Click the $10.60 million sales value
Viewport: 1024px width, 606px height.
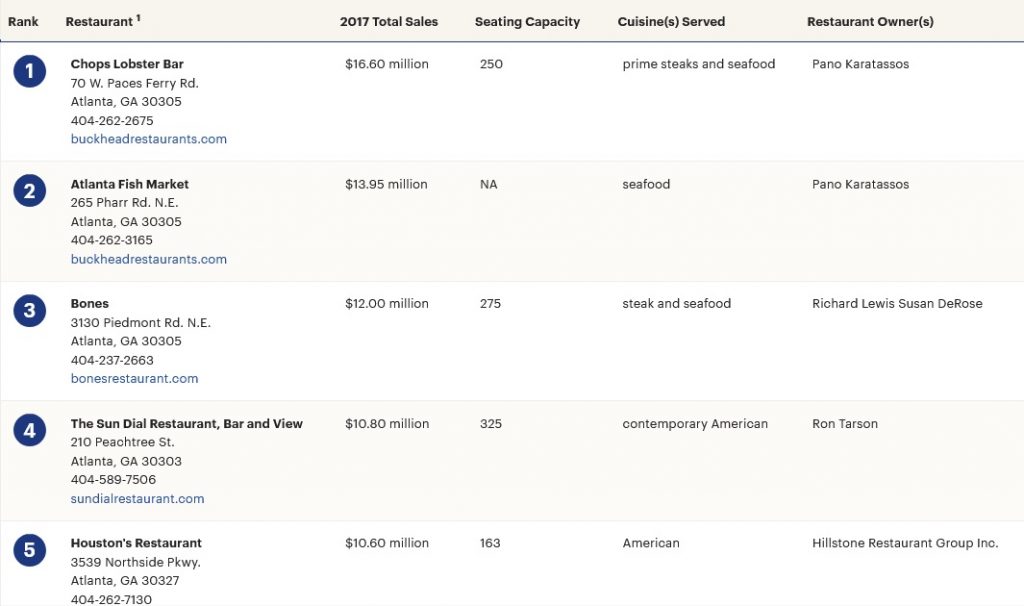387,543
